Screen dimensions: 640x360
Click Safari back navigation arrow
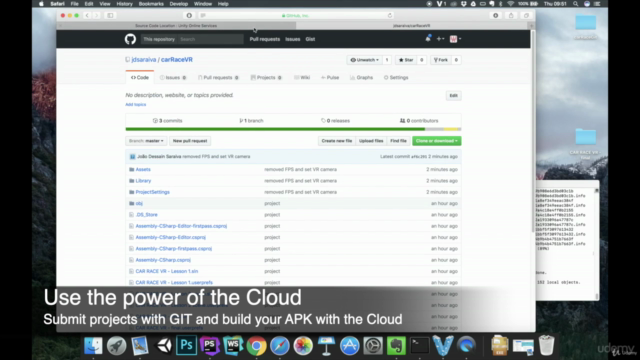click(87, 16)
